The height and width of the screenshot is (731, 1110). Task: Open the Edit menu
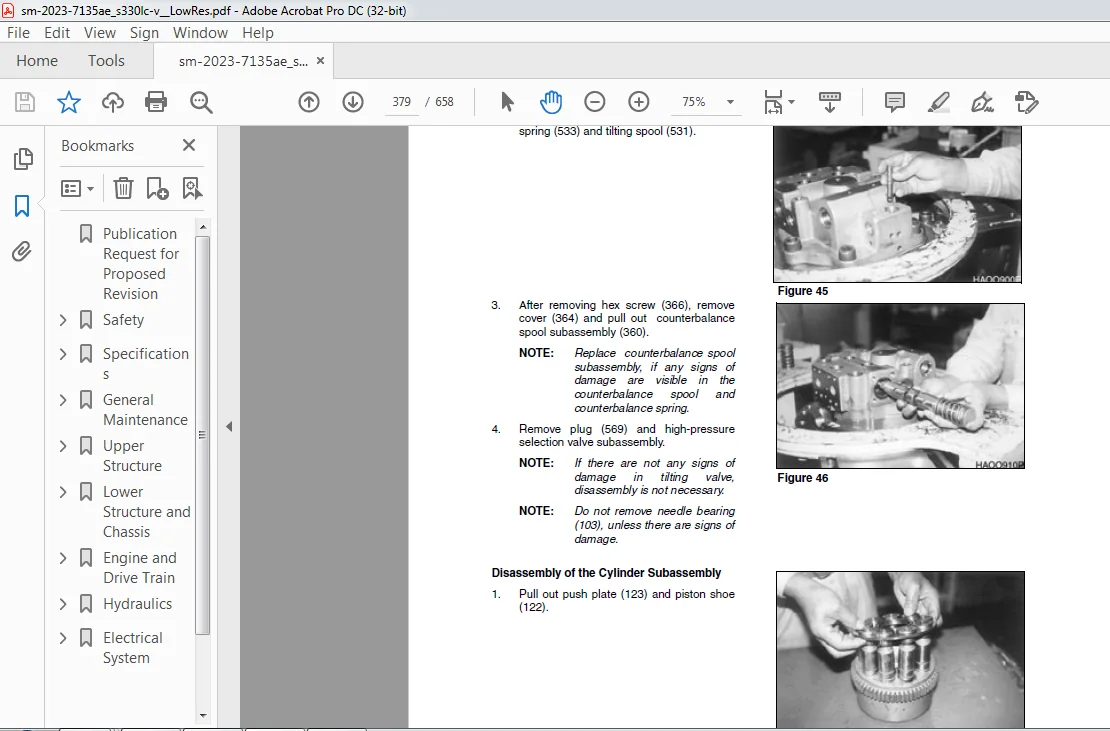click(57, 33)
